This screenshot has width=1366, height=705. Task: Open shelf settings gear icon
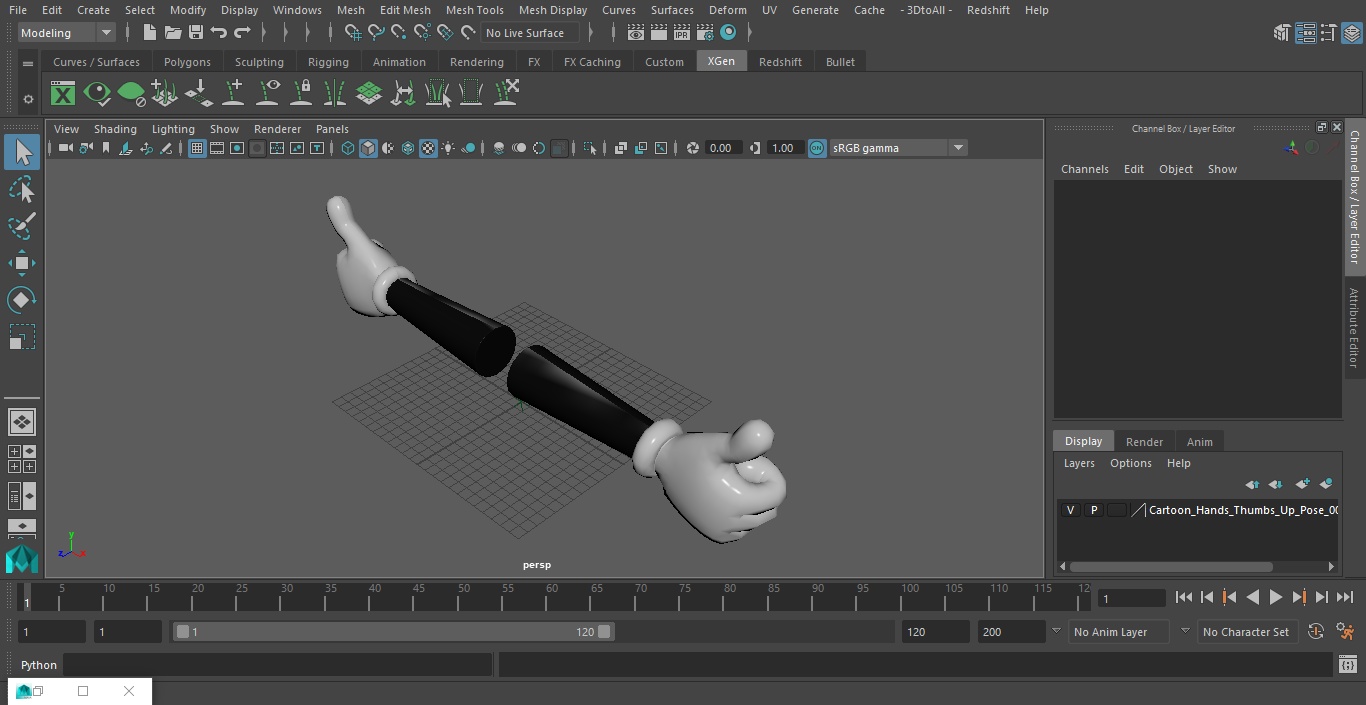[28, 99]
